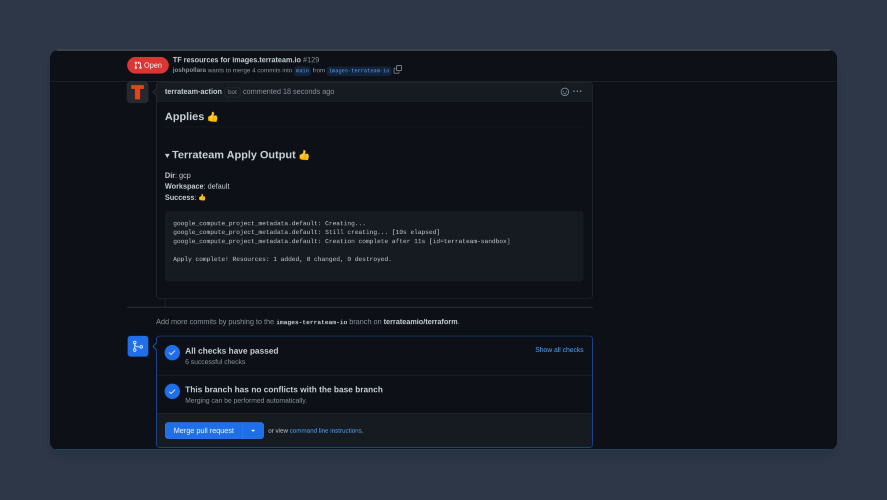Click the 'TF resources for images.terrateam.io' title
The height and width of the screenshot is (500, 887).
pyautogui.click(x=236, y=60)
